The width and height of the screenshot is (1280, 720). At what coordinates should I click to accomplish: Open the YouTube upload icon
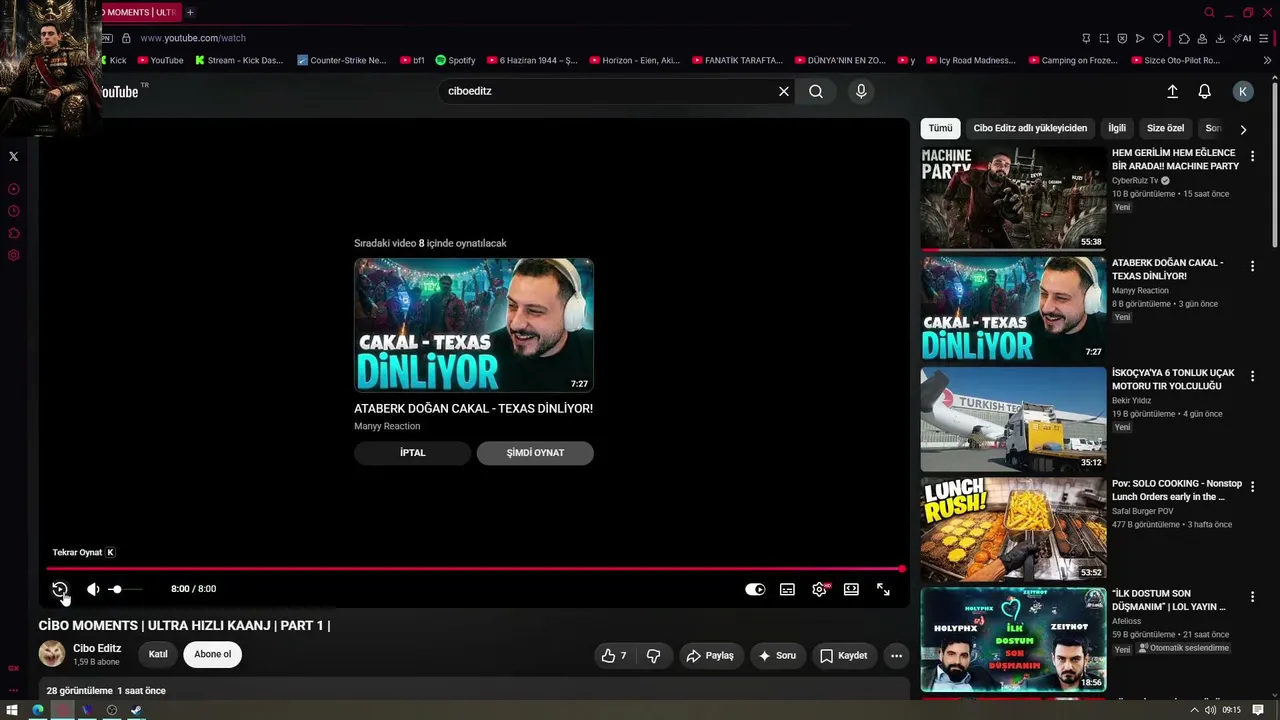(x=1173, y=91)
